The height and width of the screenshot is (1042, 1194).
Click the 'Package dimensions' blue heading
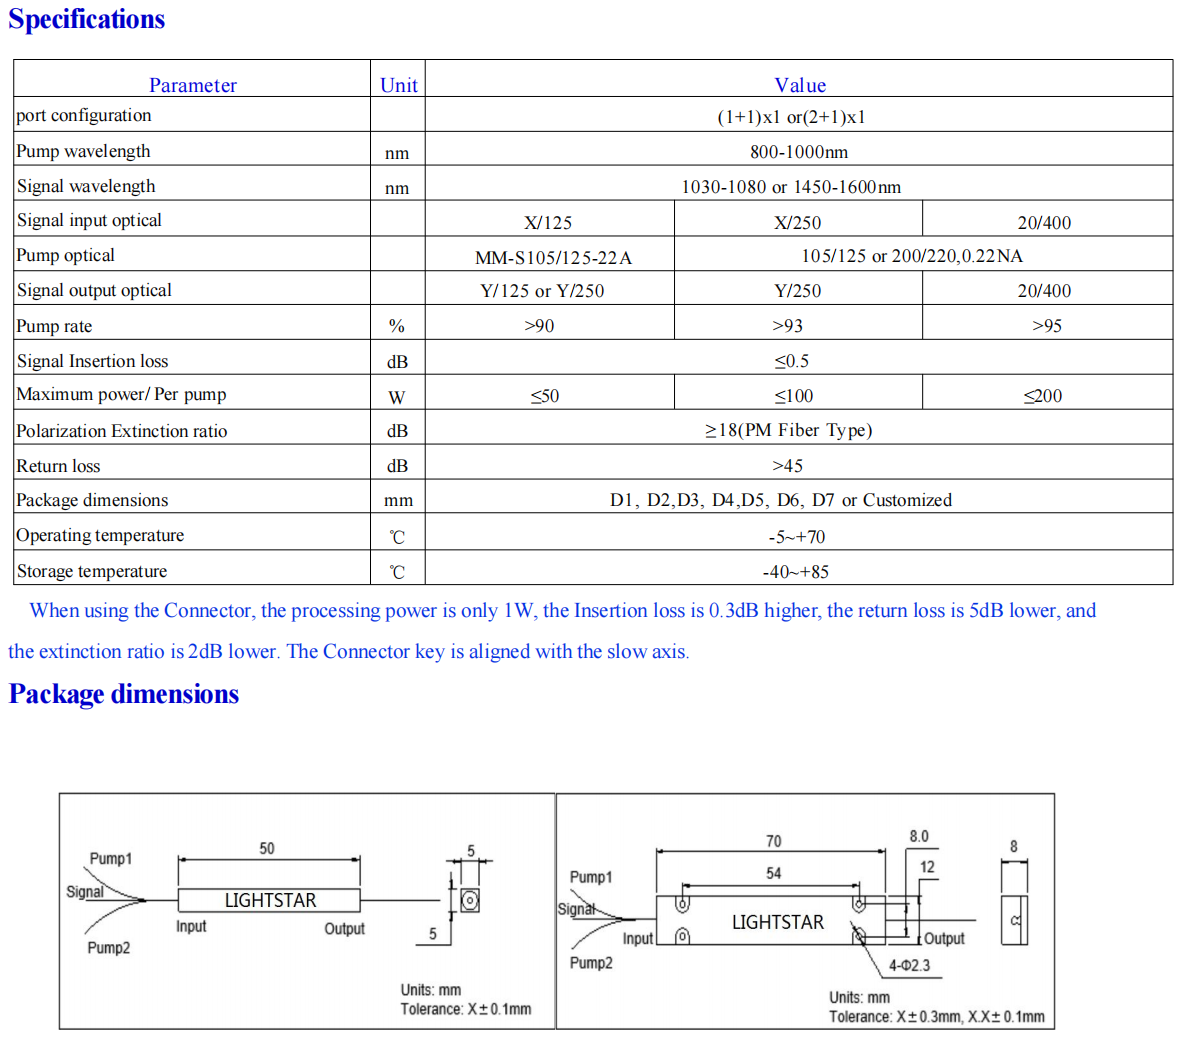(123, 694)
